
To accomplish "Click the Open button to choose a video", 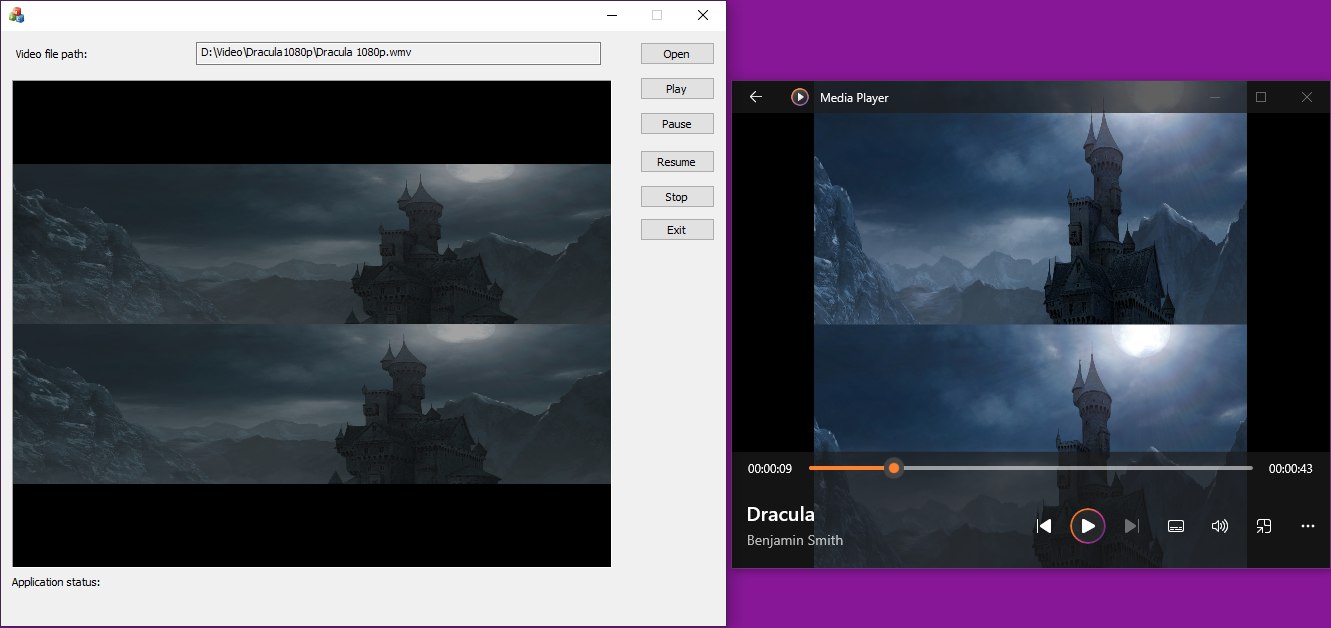I will 677,54.
